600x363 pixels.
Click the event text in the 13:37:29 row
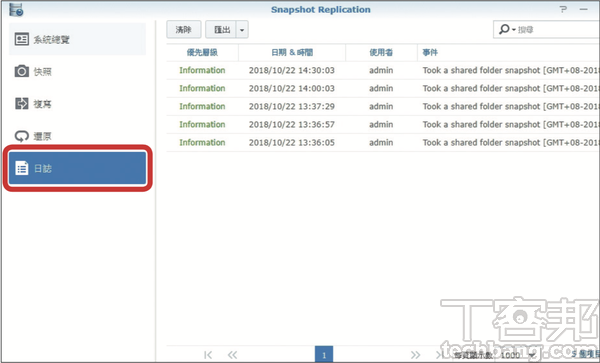[511, 106]
